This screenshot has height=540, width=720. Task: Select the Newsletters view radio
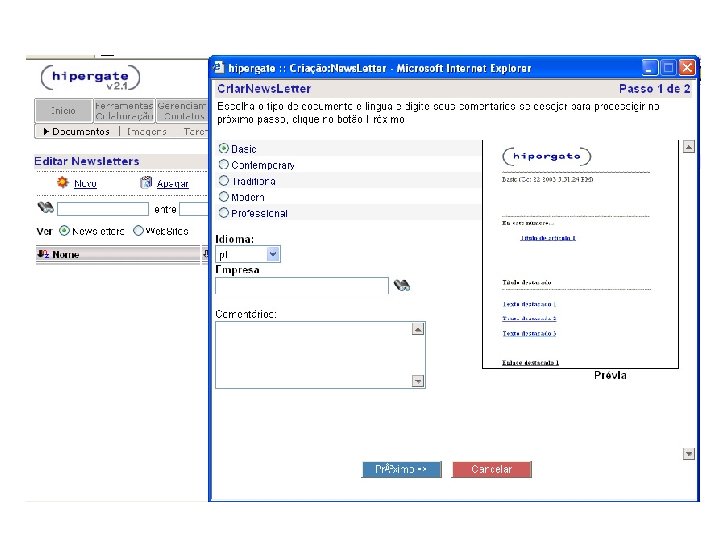point(65,231)
